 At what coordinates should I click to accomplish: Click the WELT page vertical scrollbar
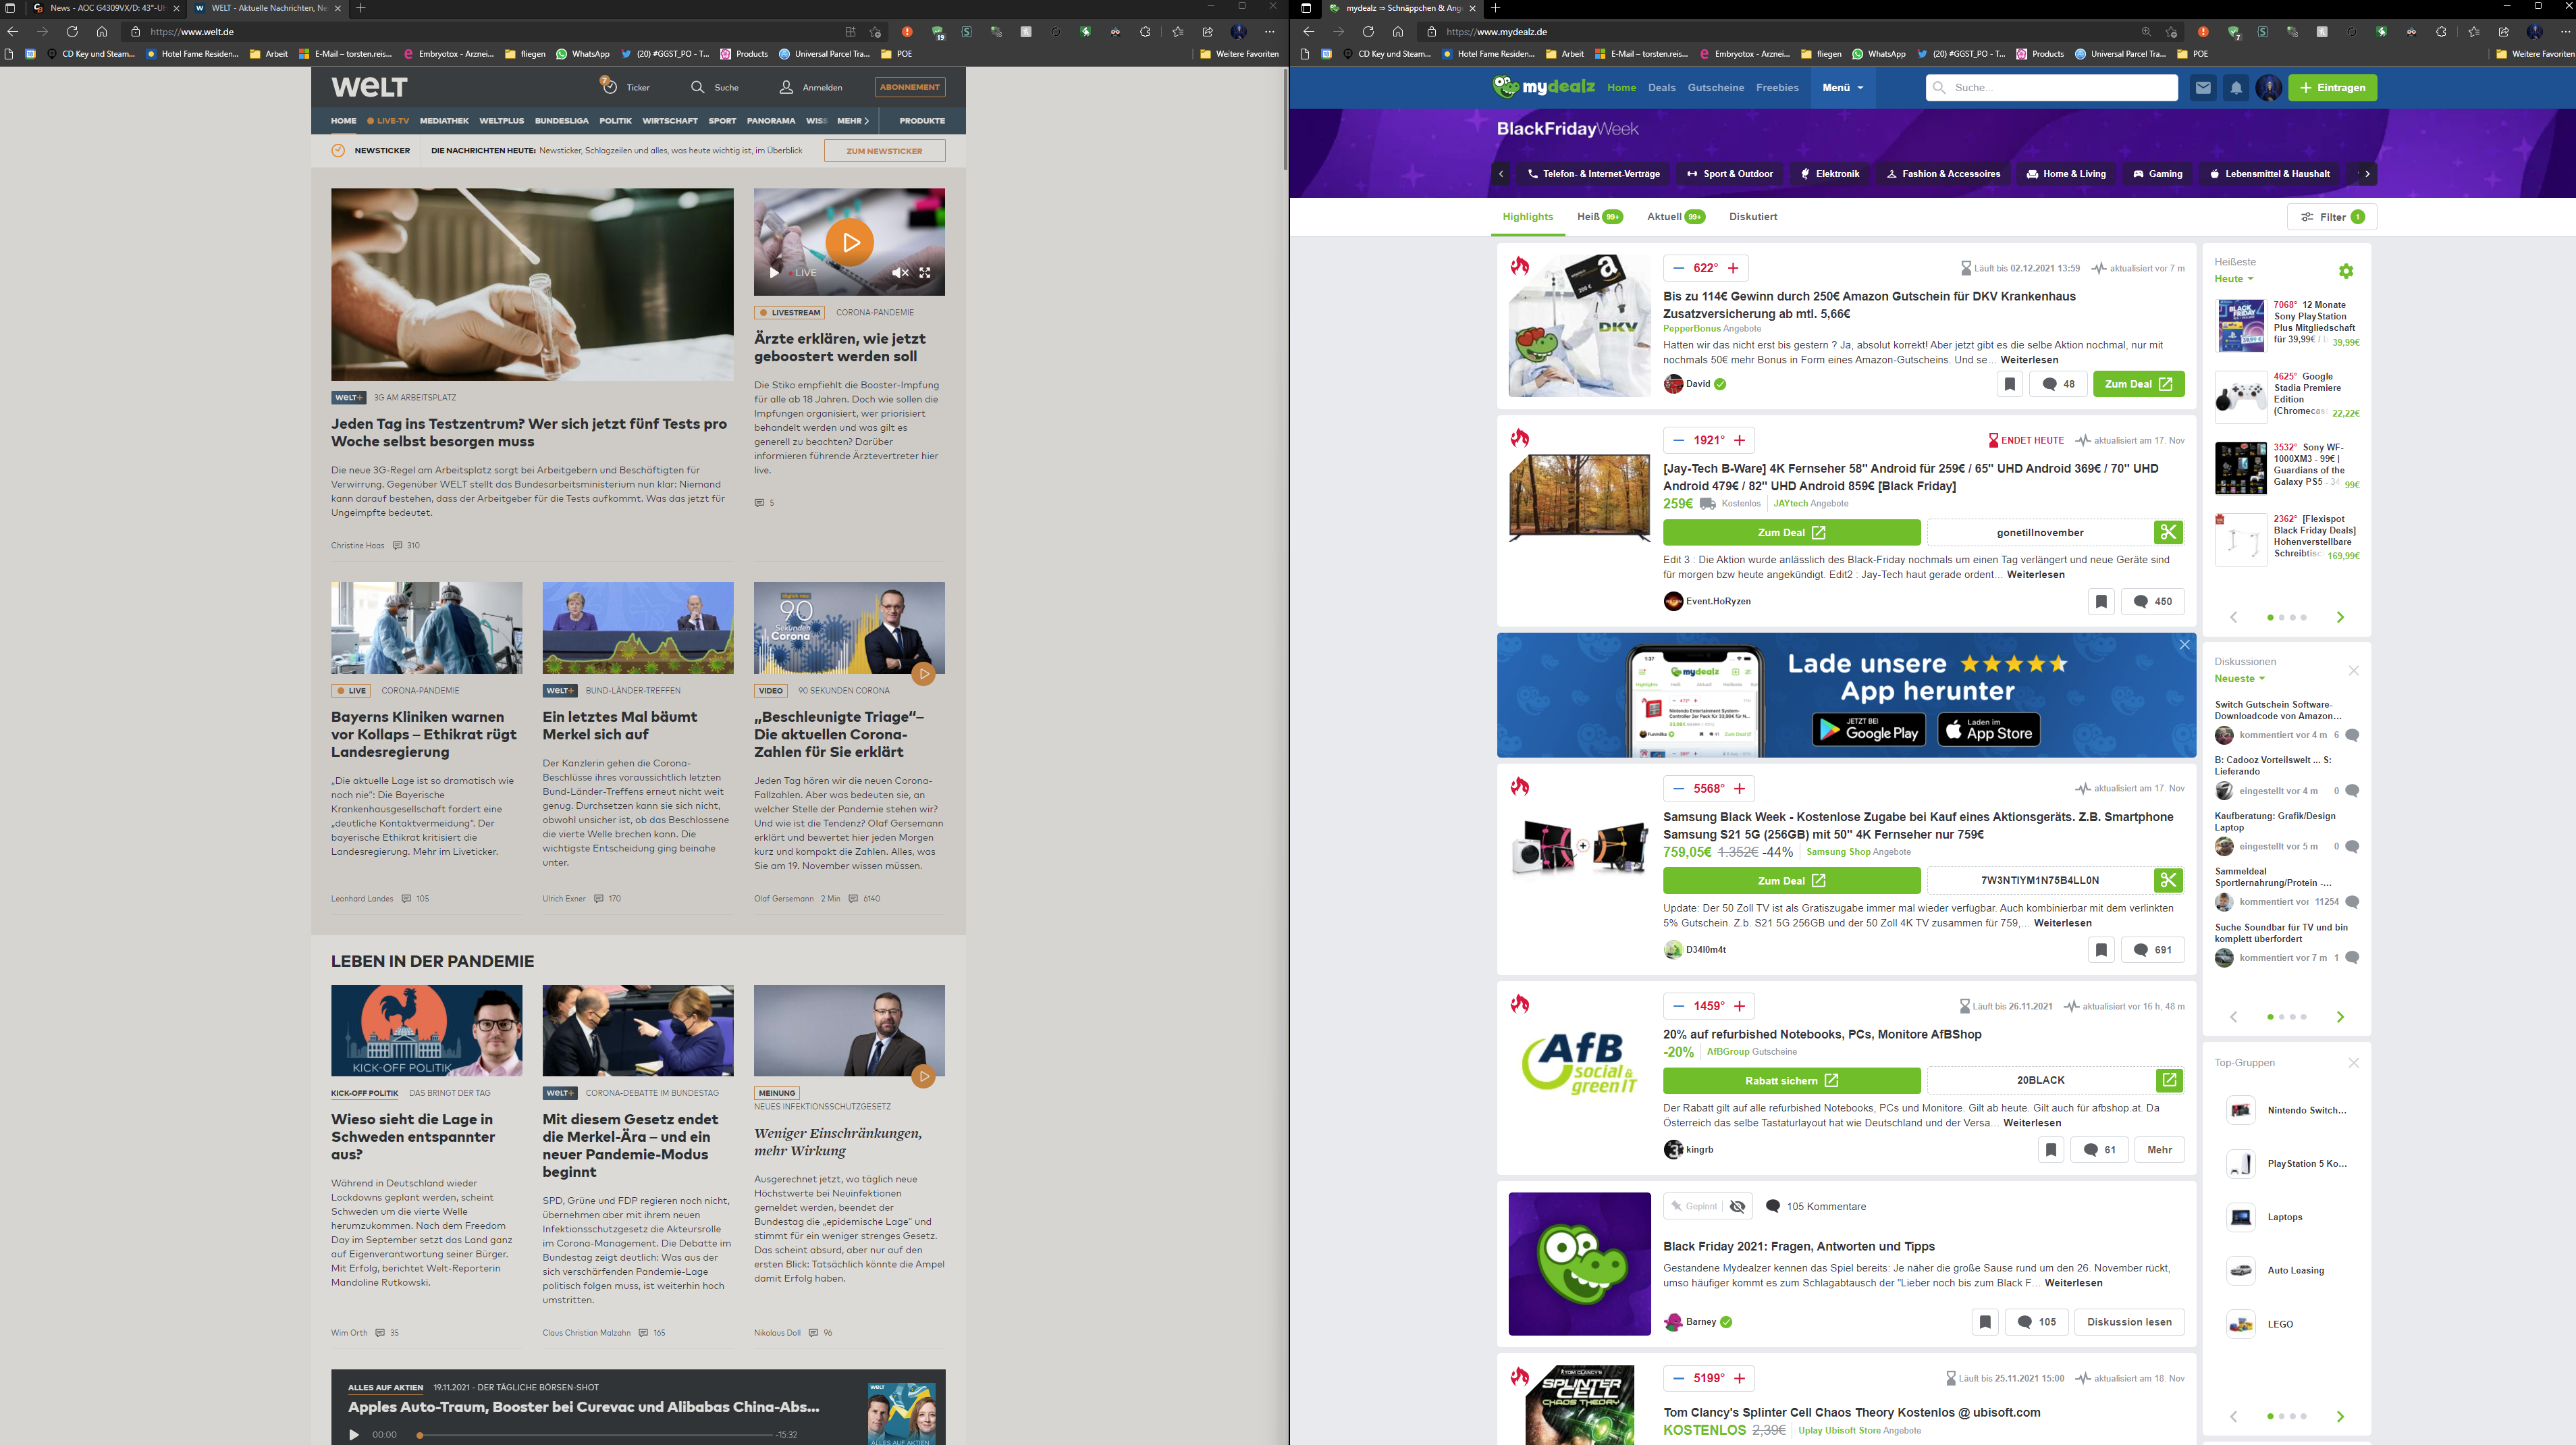1284,120
